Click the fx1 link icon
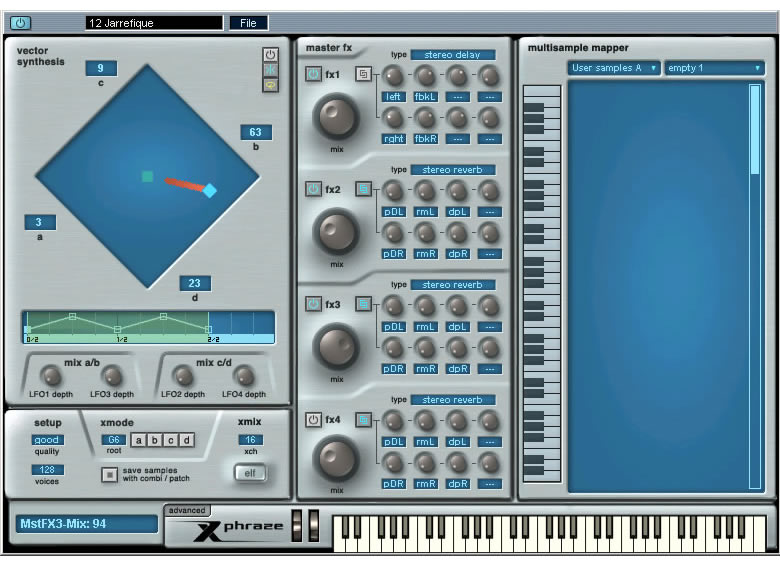Viewport: 780px width, 566px height. [363, 74]
